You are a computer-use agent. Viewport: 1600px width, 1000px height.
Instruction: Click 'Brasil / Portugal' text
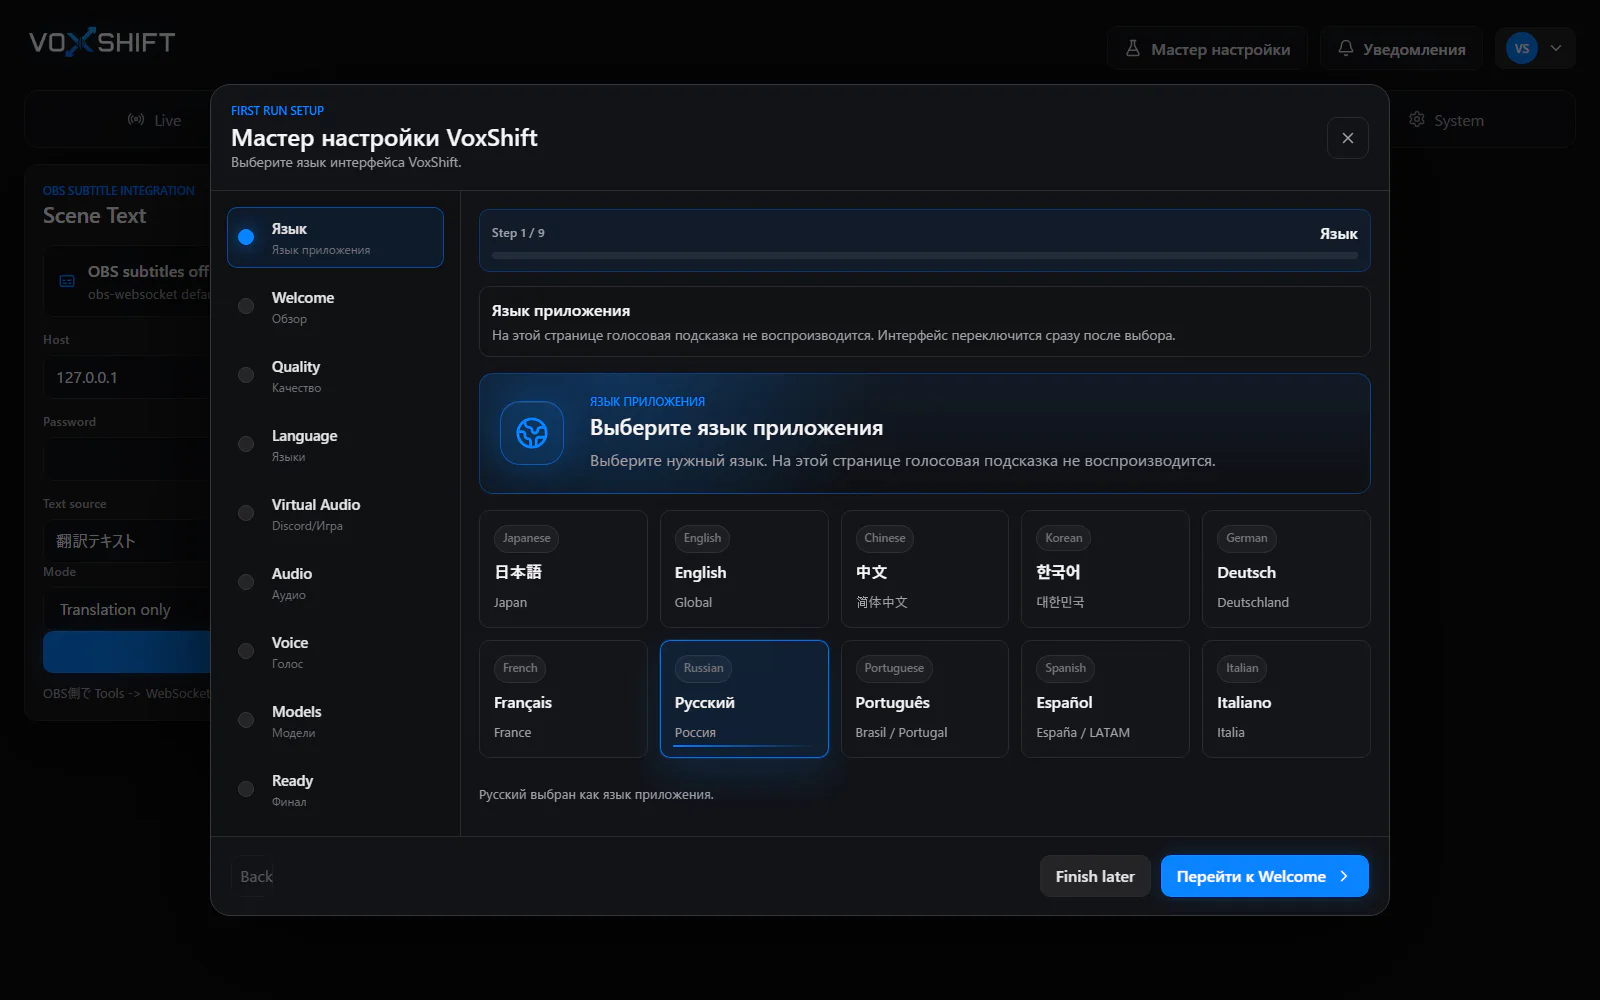901,733
